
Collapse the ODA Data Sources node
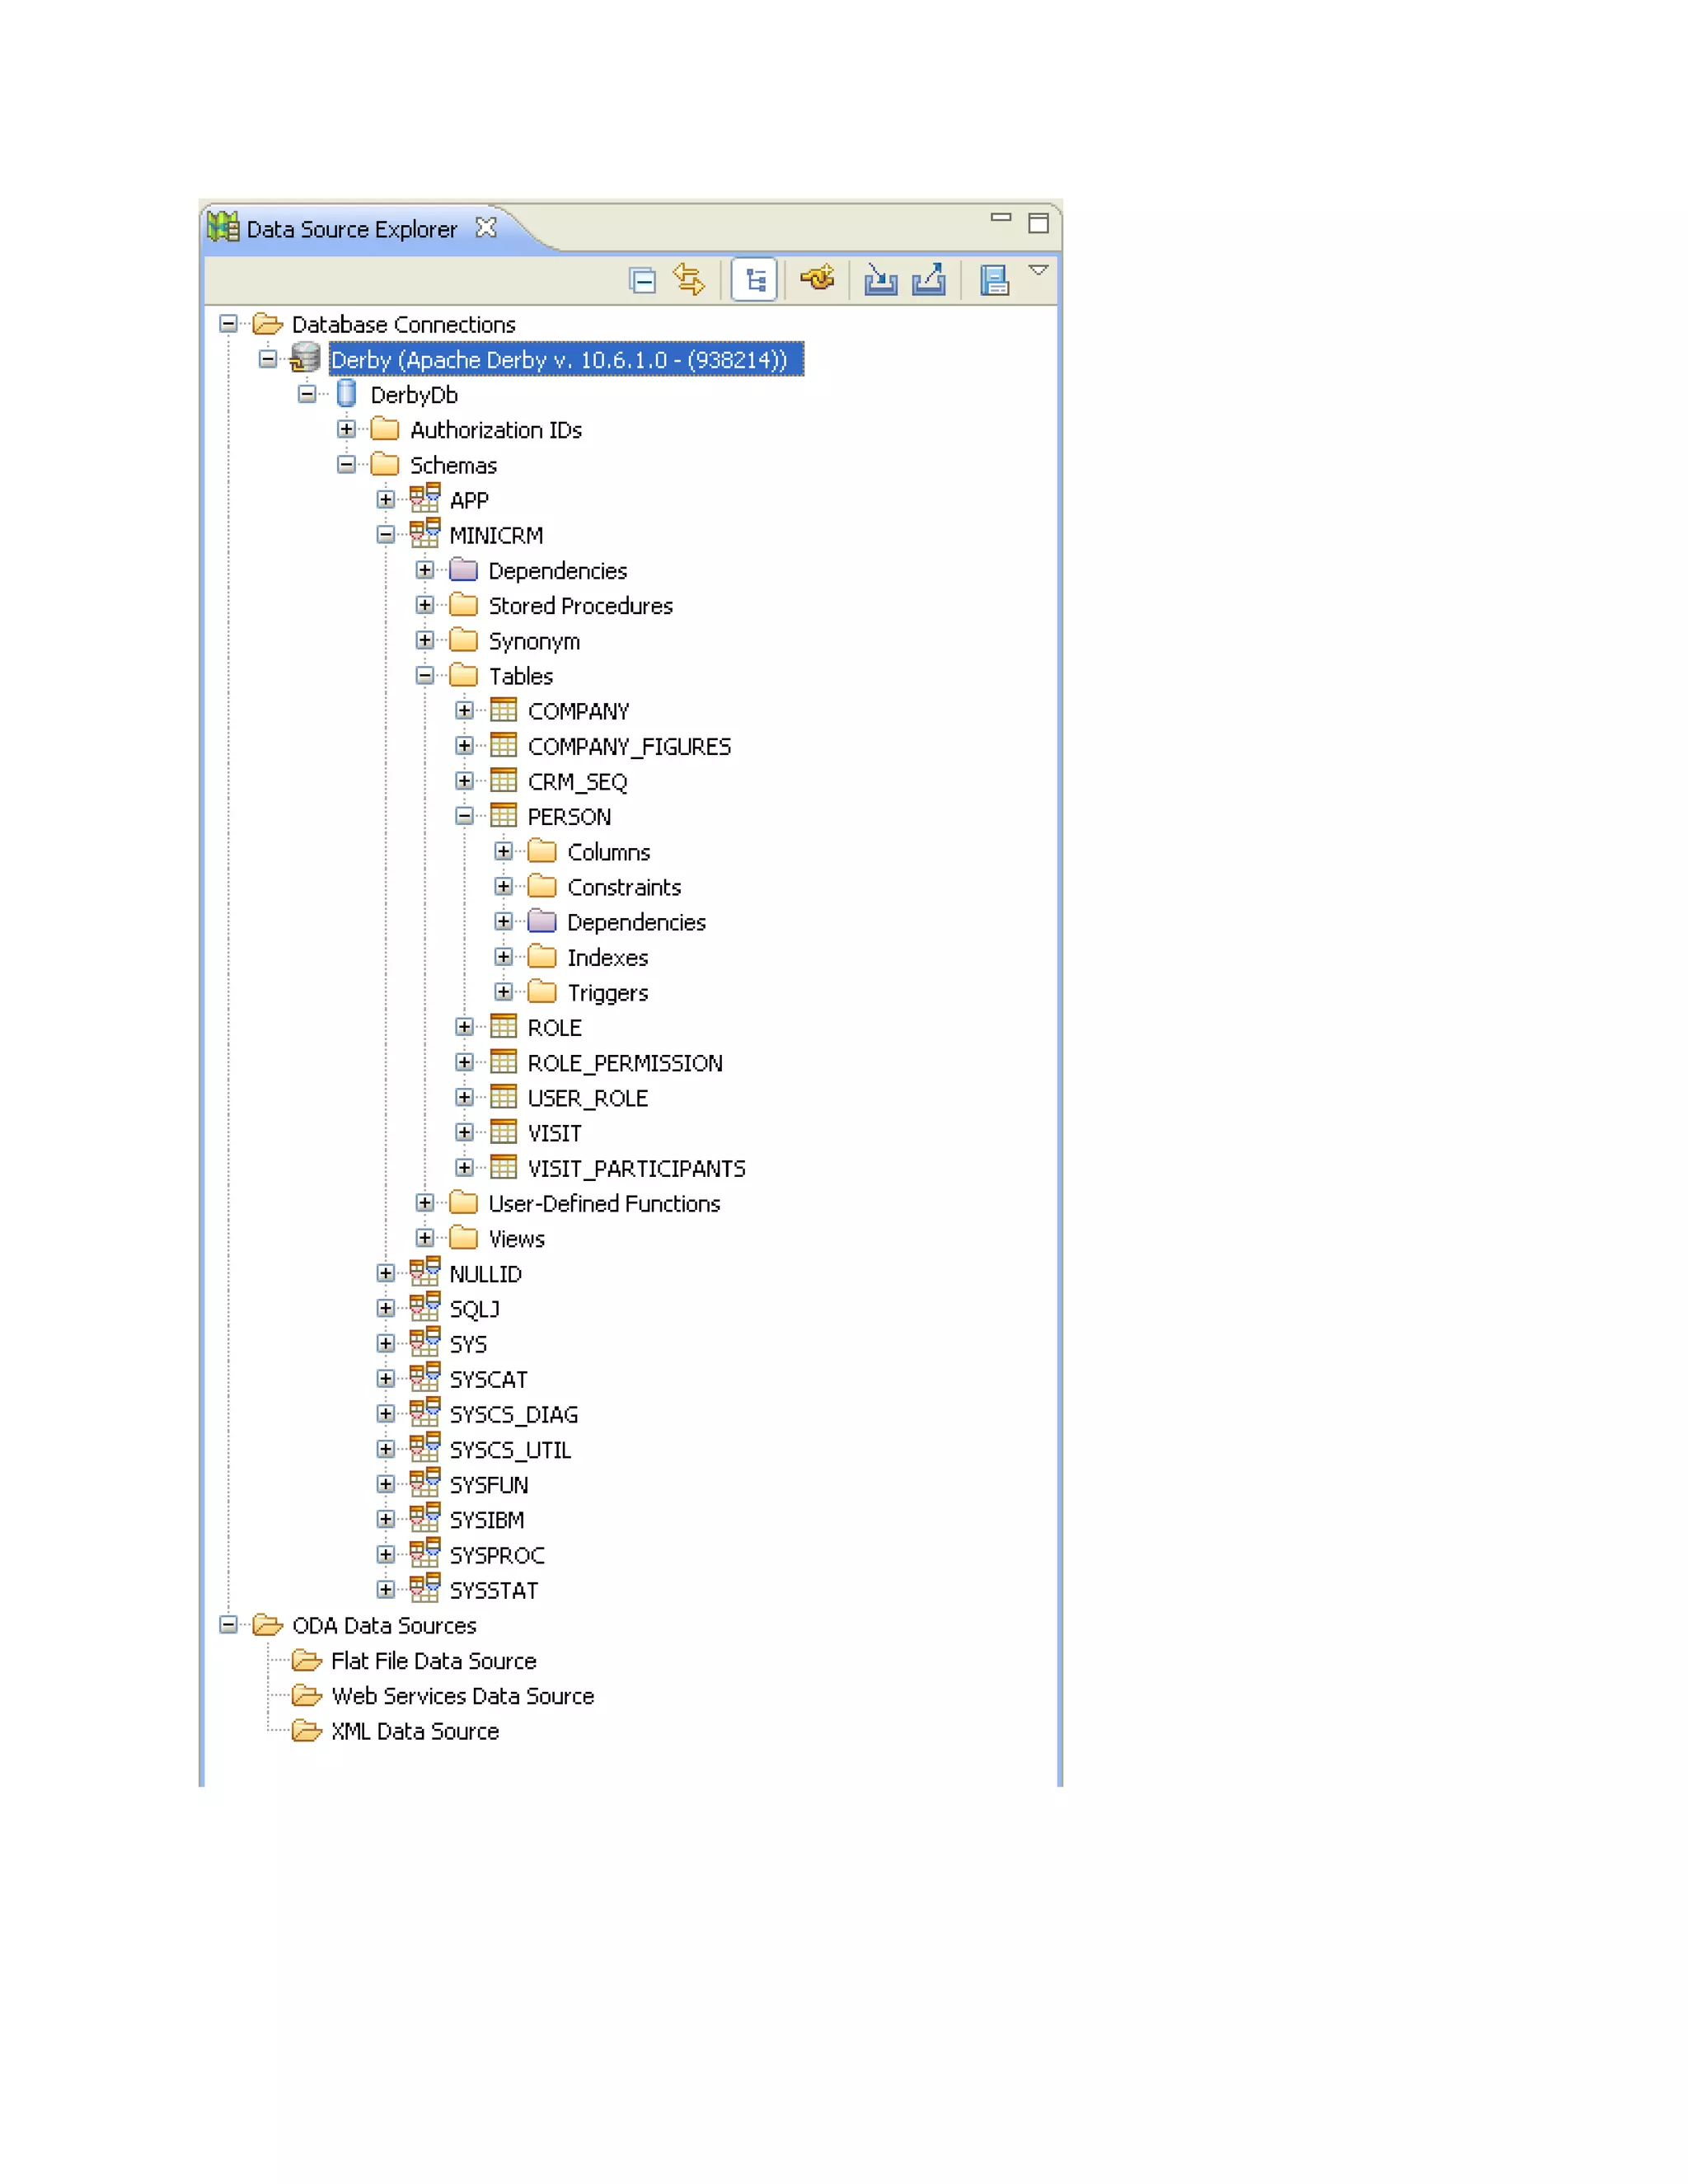228,1625
